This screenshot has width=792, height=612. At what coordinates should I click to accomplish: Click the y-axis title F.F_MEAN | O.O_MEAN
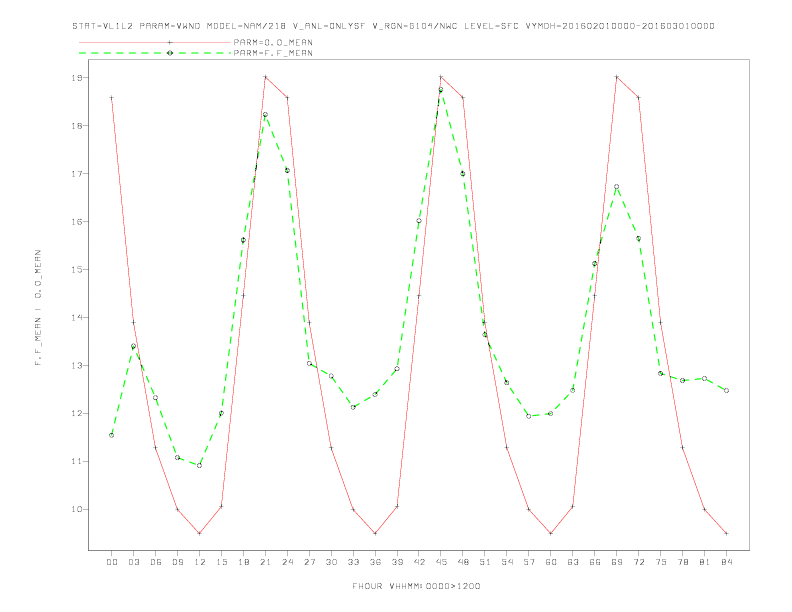click(x=38, y=308)
